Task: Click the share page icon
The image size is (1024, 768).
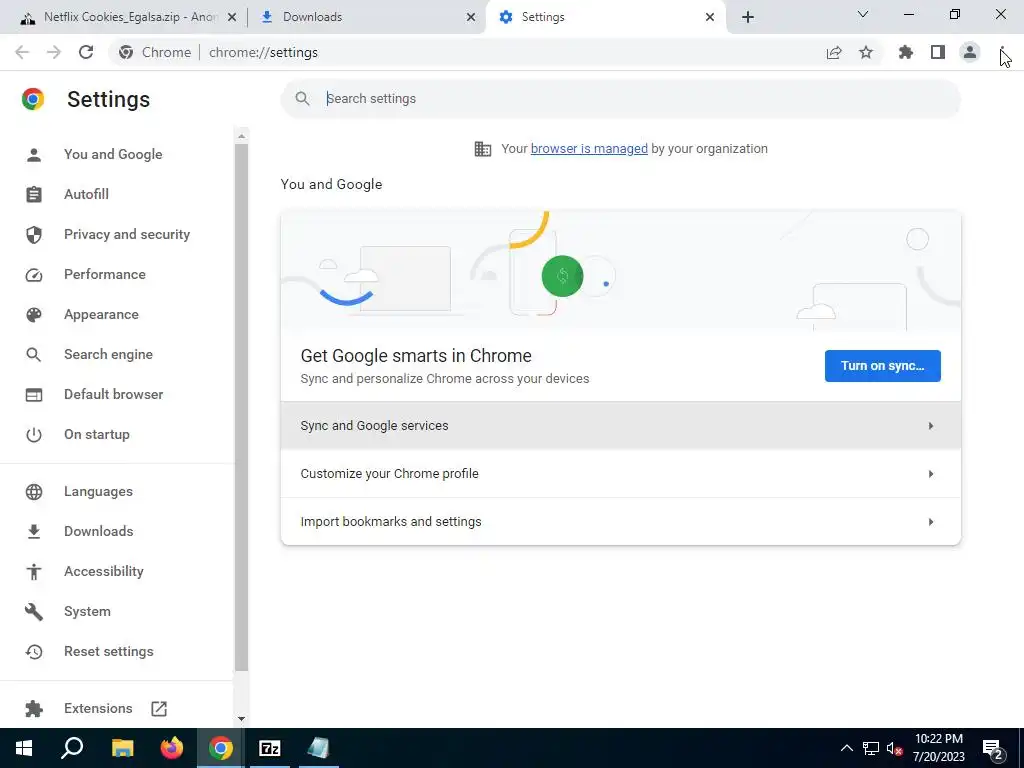Action: (x=834, y=53)
